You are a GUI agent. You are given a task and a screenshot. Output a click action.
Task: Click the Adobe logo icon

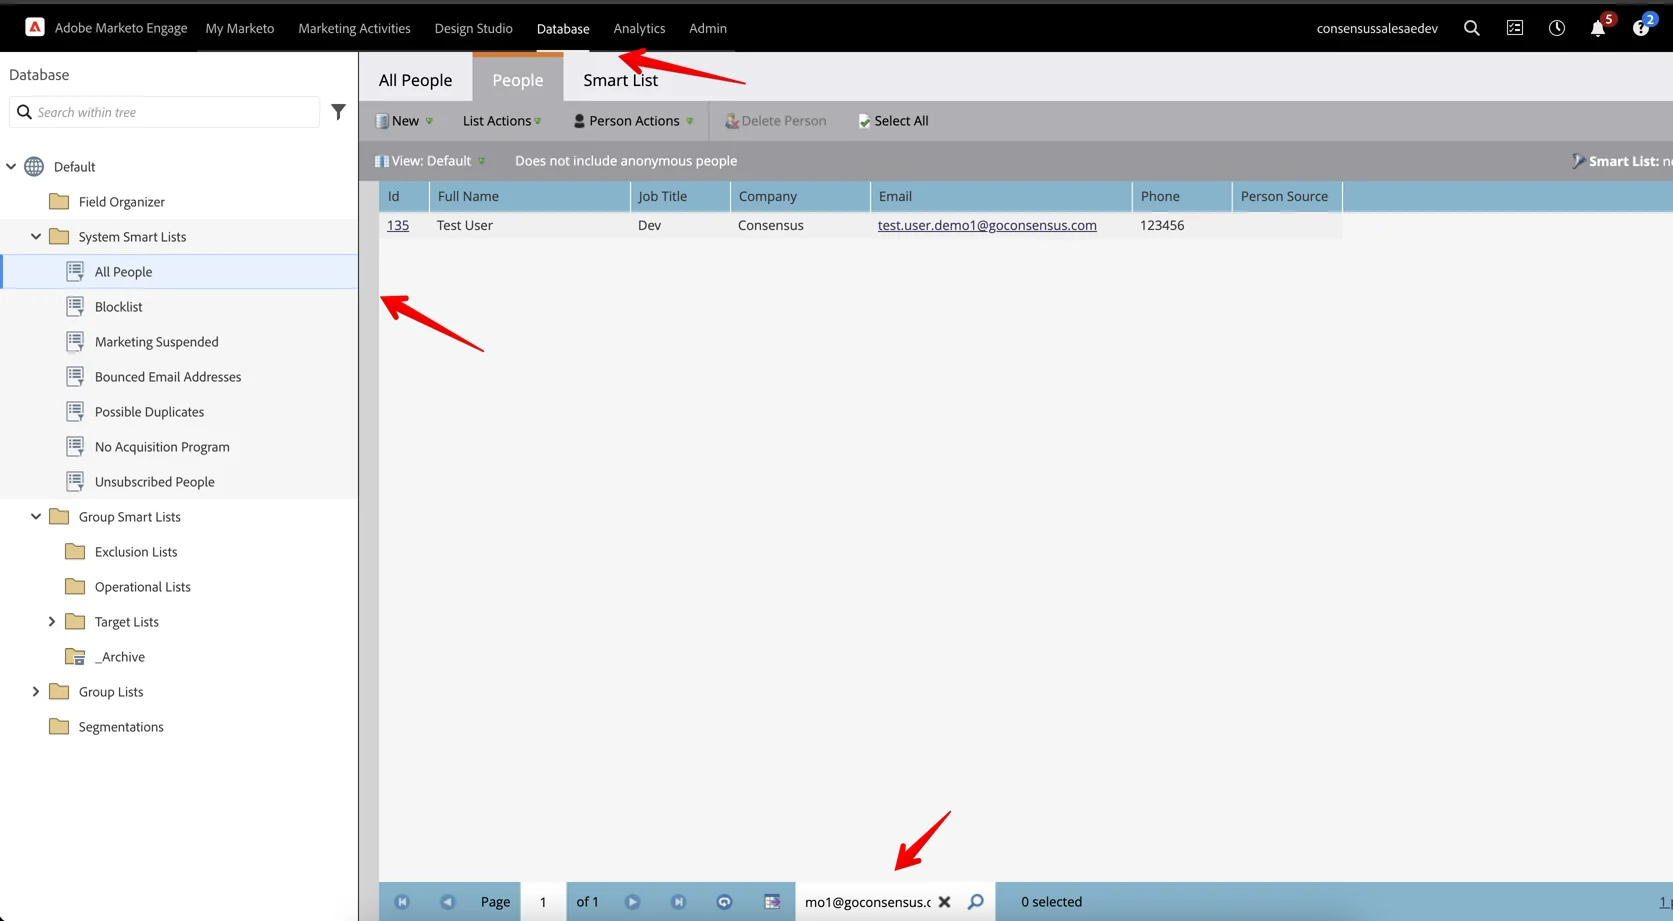pos(35,27)
